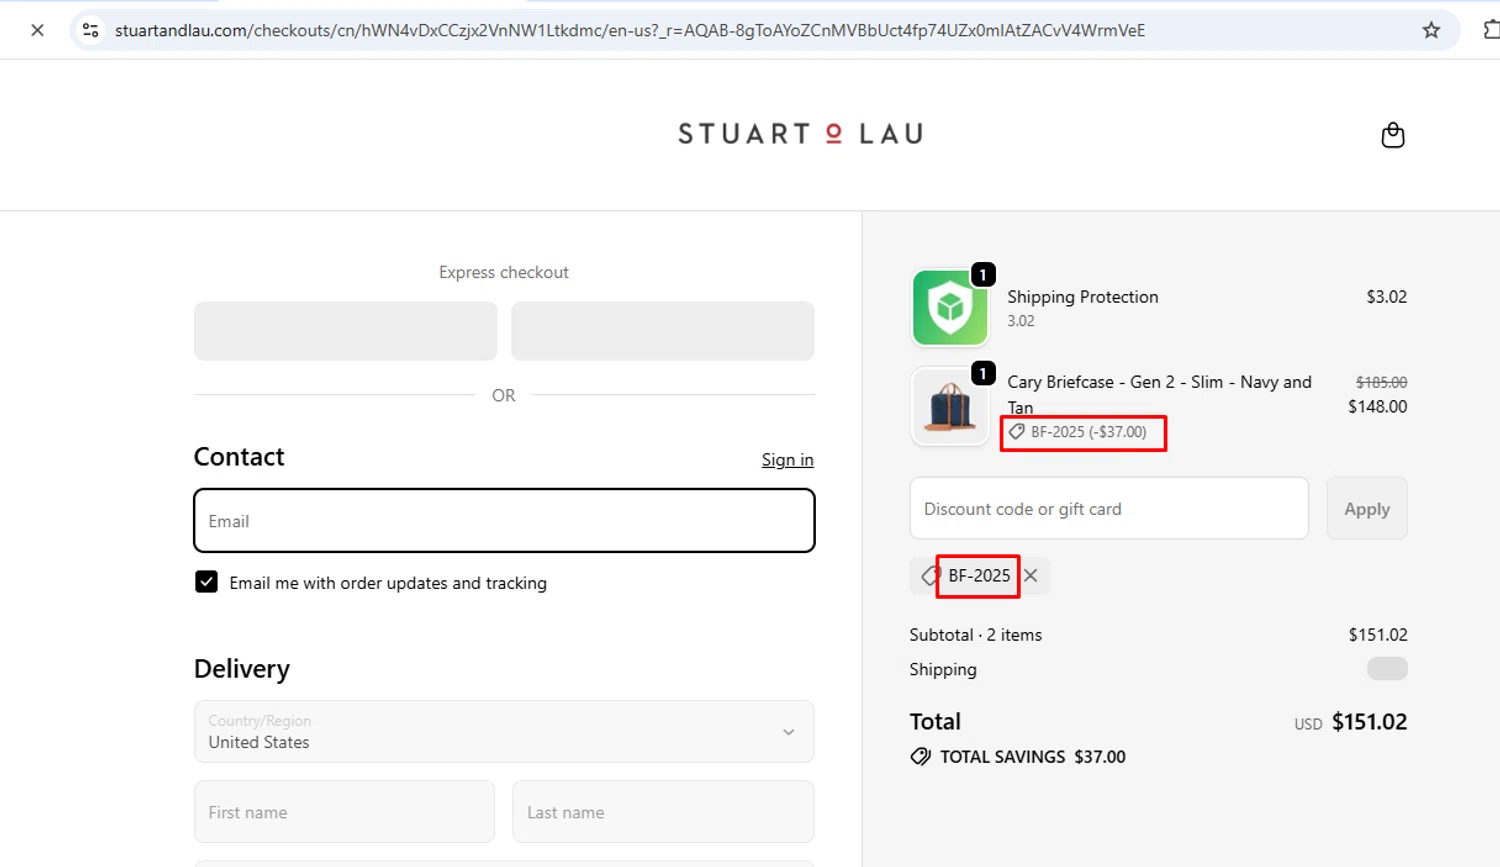Viewport: 1500px width, 867px height.
Task: Click the Subtotal · 2 items text
Action: point(975,635)
